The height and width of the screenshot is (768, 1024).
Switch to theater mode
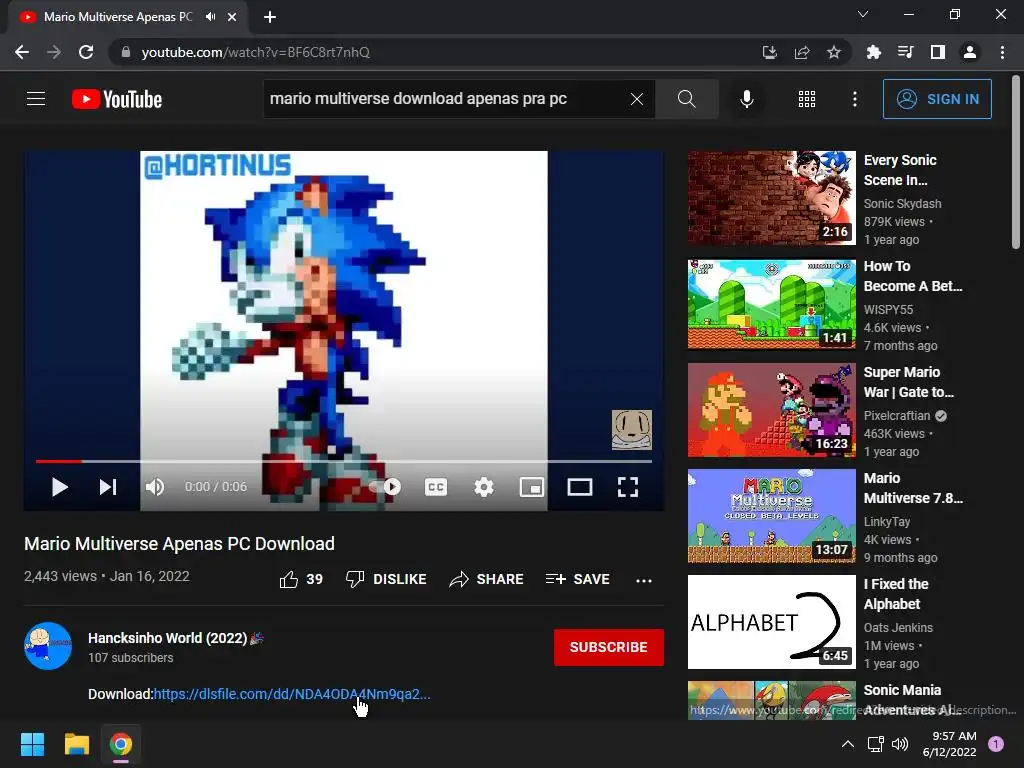click(x=580, y=487)
